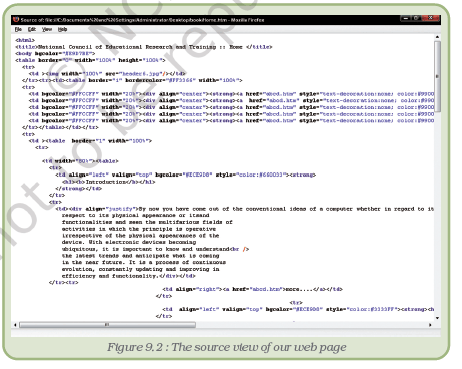This screenshot has width=462, height=369.
Task: Click the horizontal scrollbar left arrow
Action: tap(15, 325)
